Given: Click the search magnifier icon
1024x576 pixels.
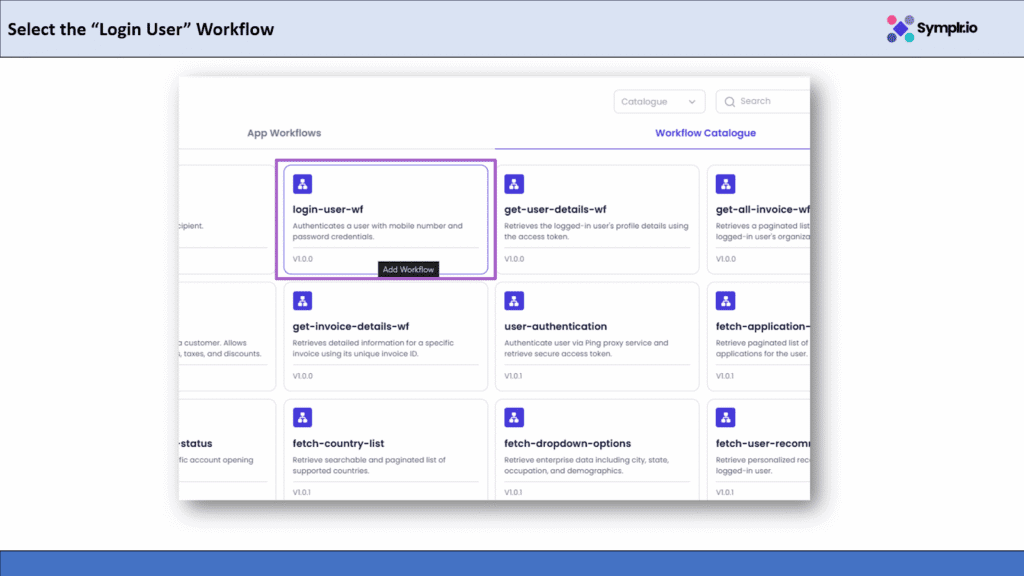Looking at the screenshot, I should pos(730,102).
